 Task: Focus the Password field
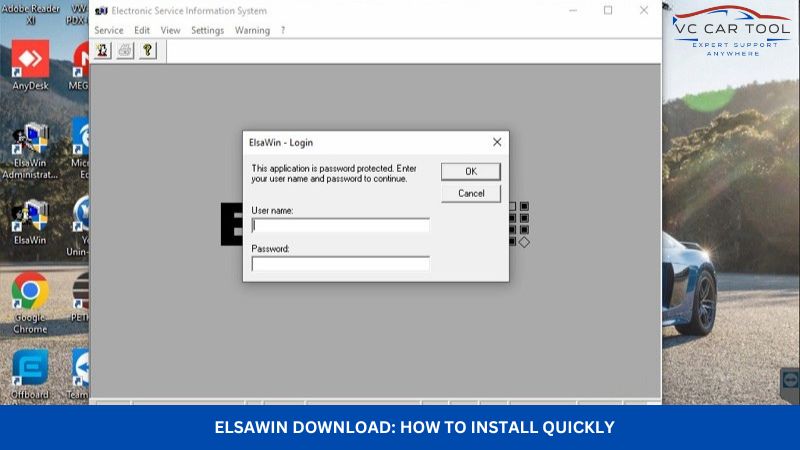pyautogui.click(x=340, y=264)
